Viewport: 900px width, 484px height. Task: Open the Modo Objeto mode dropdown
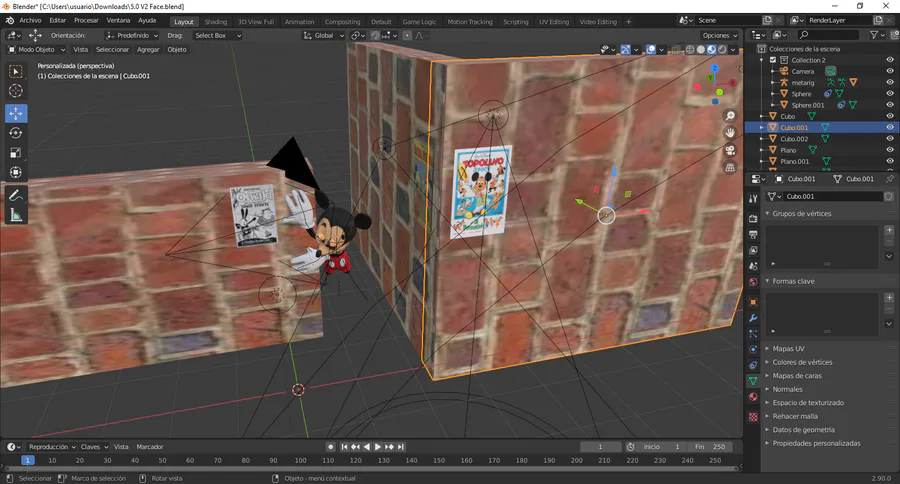coord(37,49)
